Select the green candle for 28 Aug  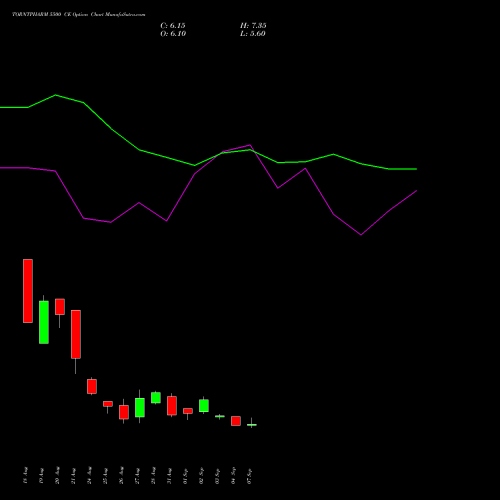[156, 398]
